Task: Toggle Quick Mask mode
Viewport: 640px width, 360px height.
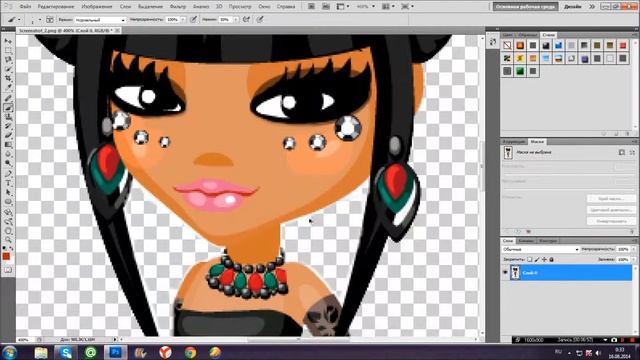Action: coord(8,270)
